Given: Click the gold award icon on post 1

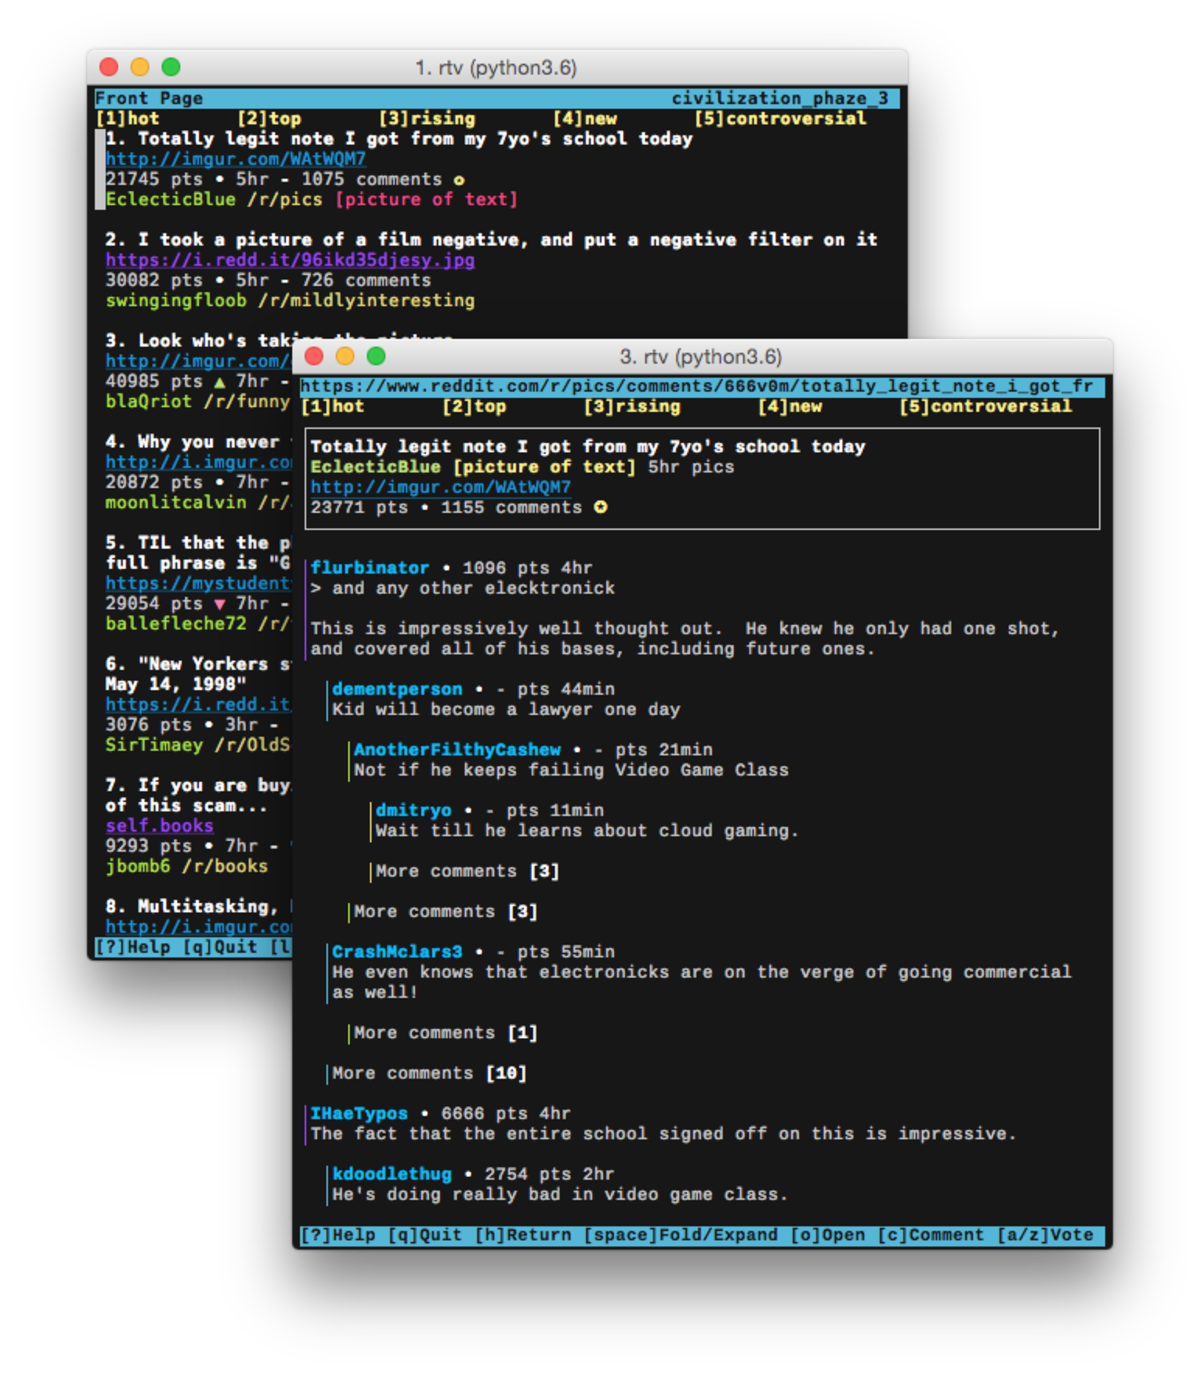Looking at the screenshot, I should tap(458, 179).
